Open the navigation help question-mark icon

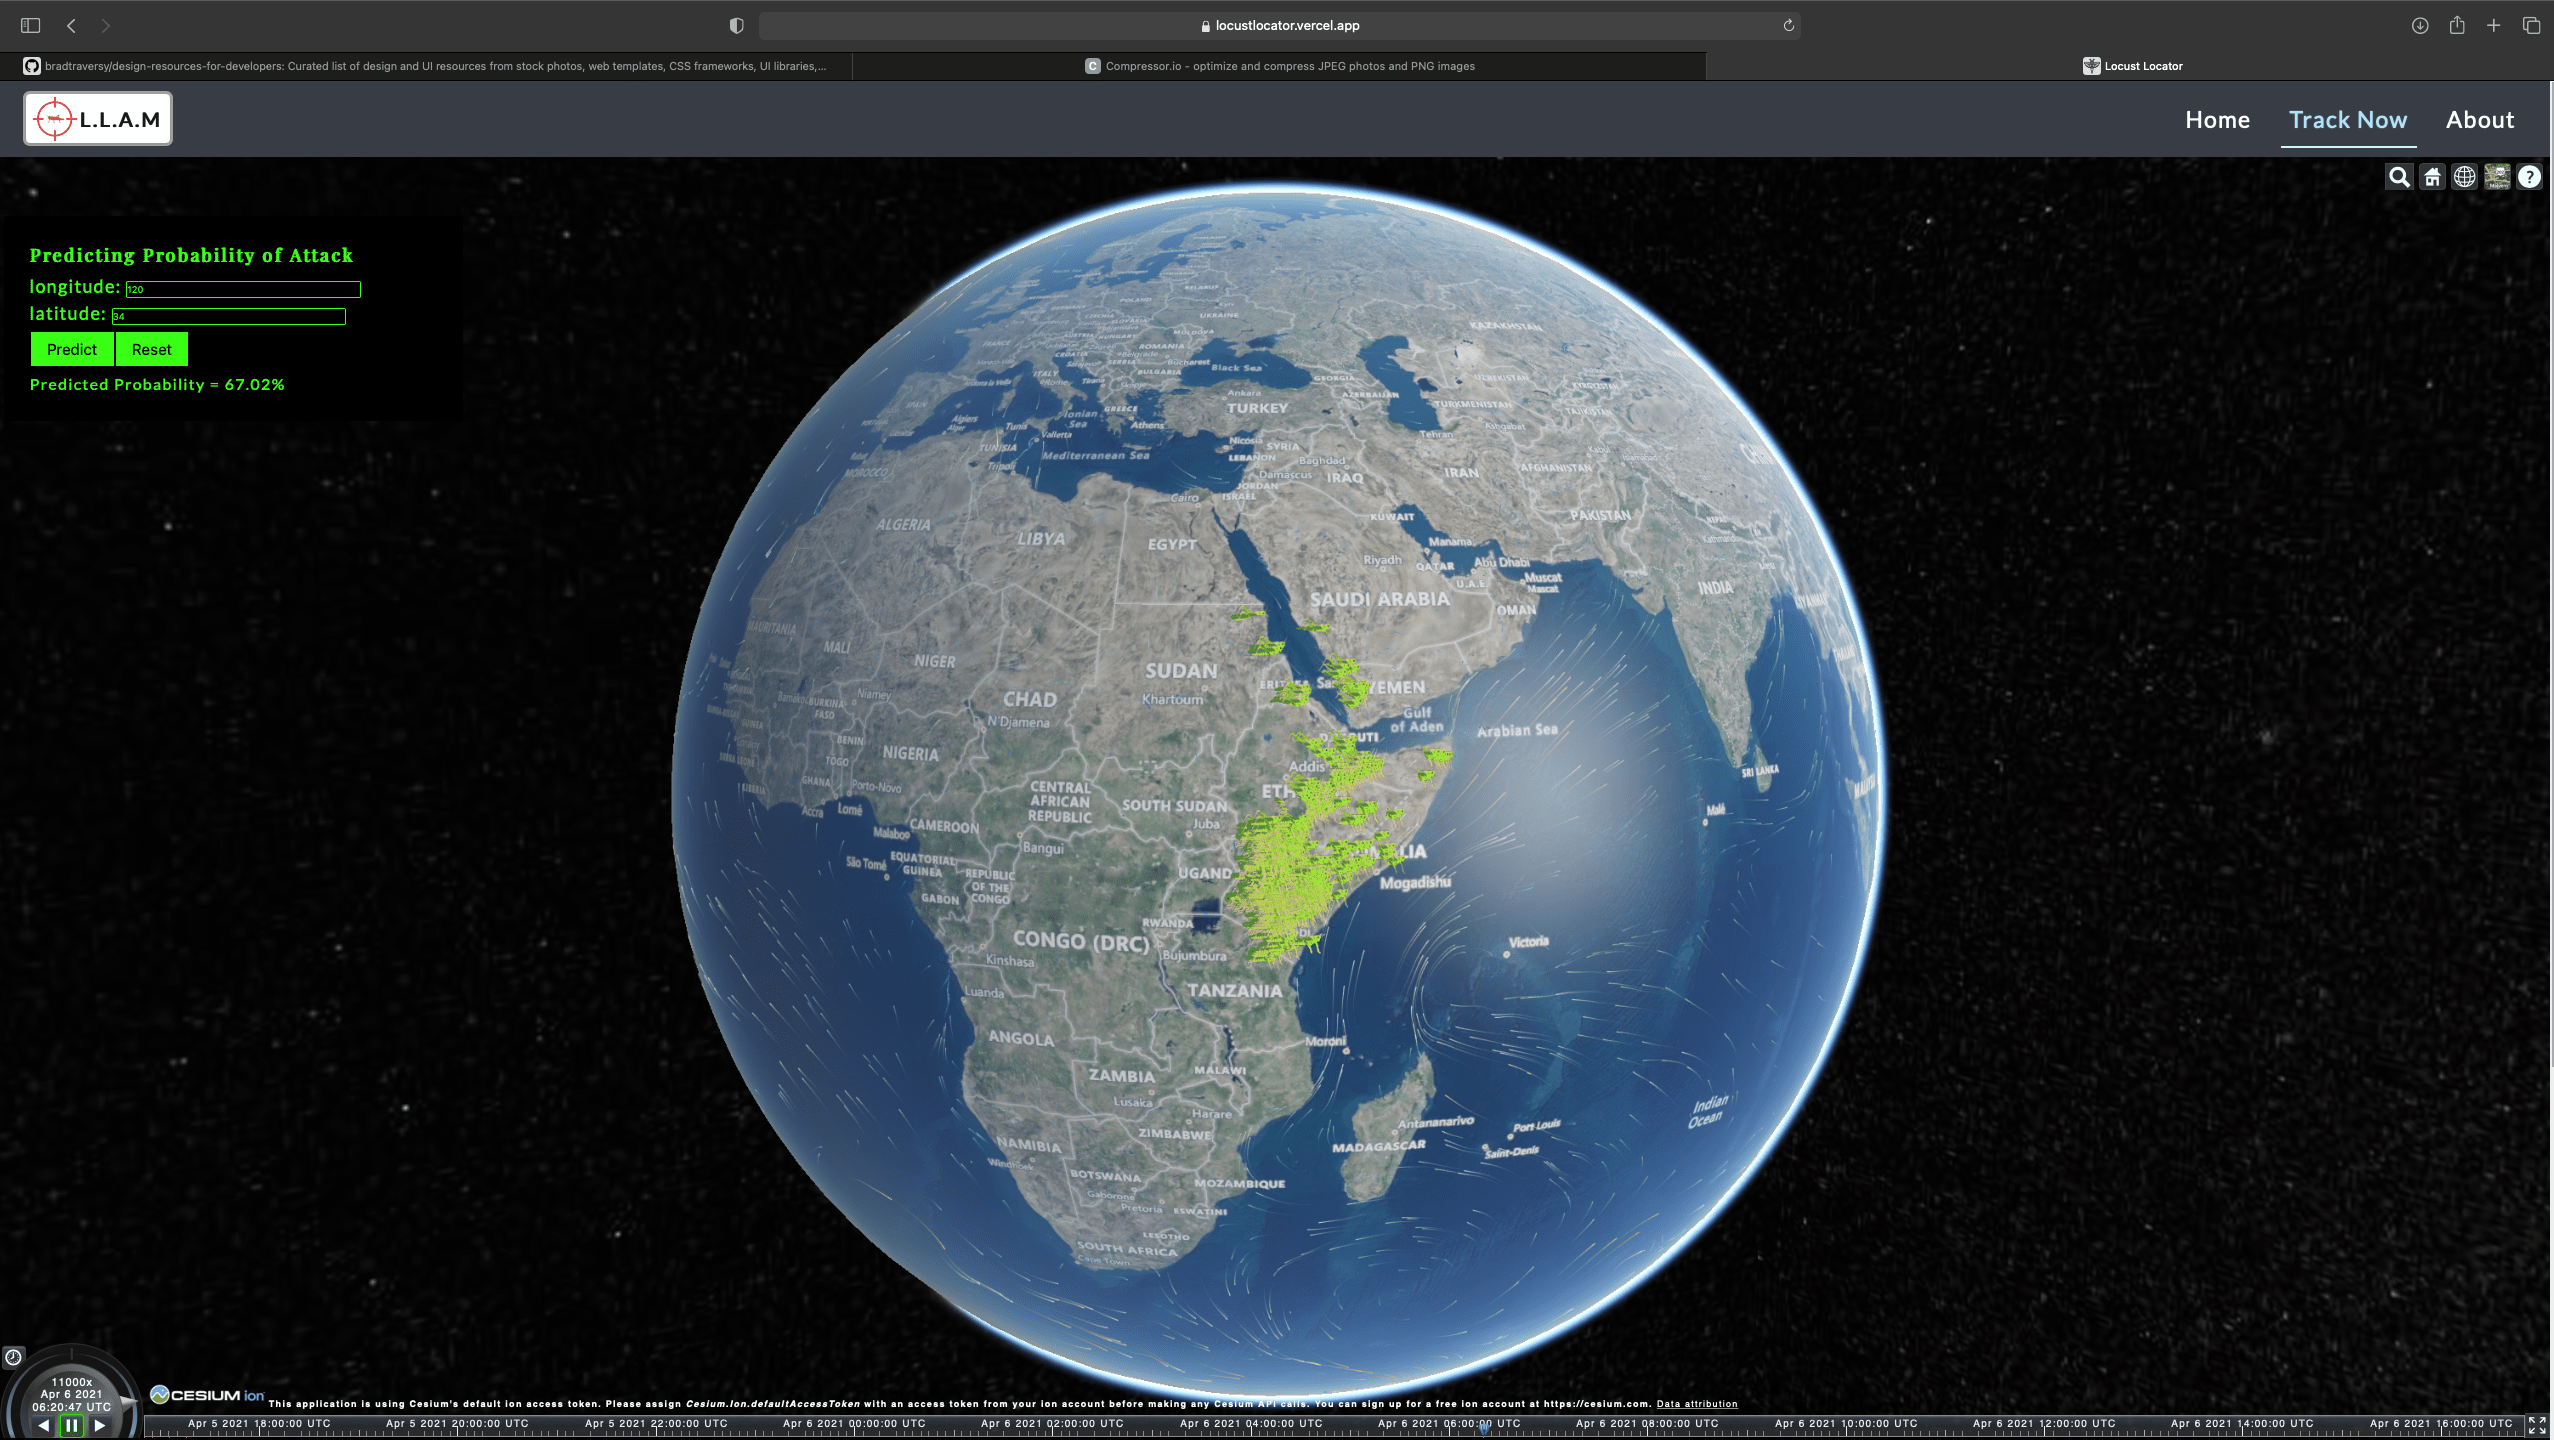click(x=2529, y=177)
